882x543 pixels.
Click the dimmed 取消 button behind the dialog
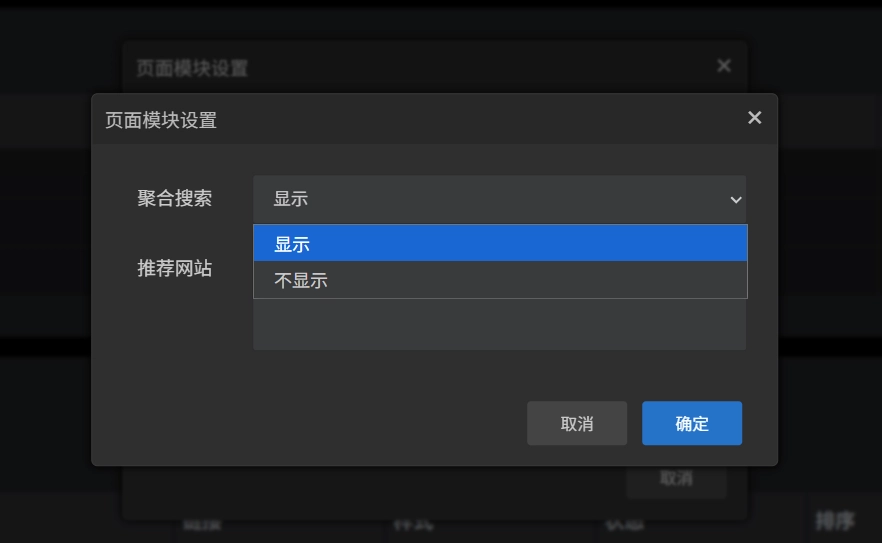tap(676, 479)
